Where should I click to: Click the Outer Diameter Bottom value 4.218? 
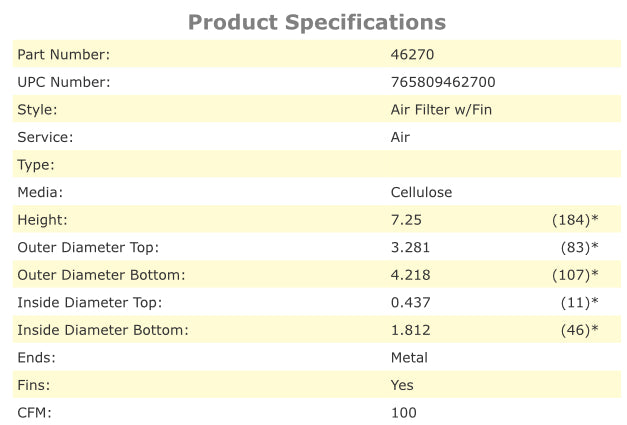(x=408, y=274)
